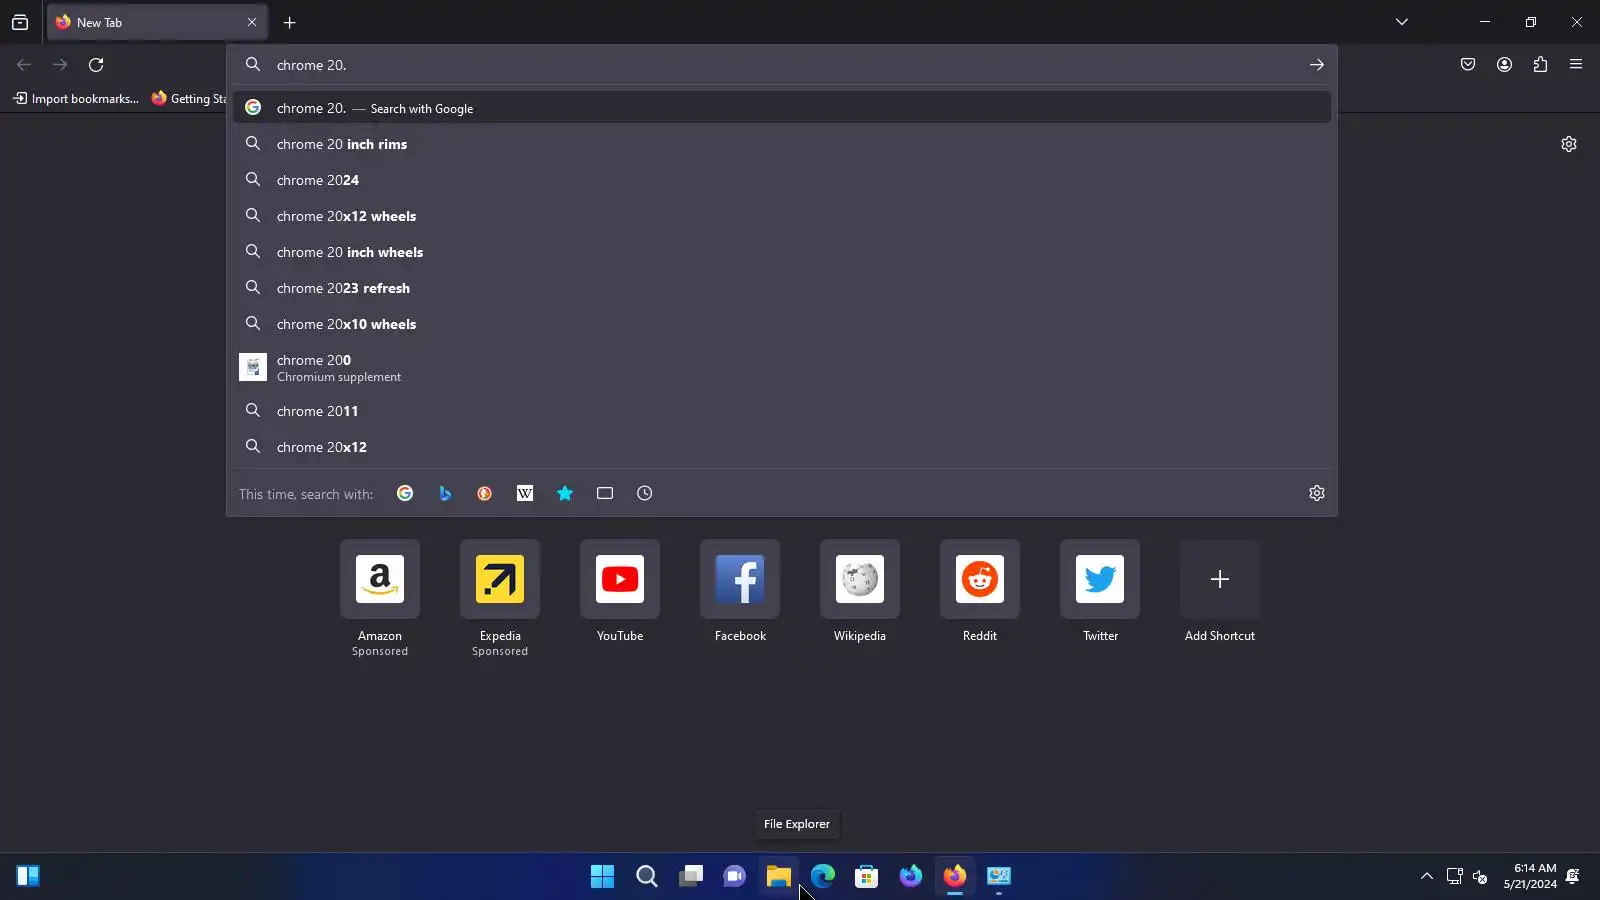The height and width of the screenshot is (900, 1600).
Task: Click the Go arrow in address bar
Action: [x=1317, y=65]
